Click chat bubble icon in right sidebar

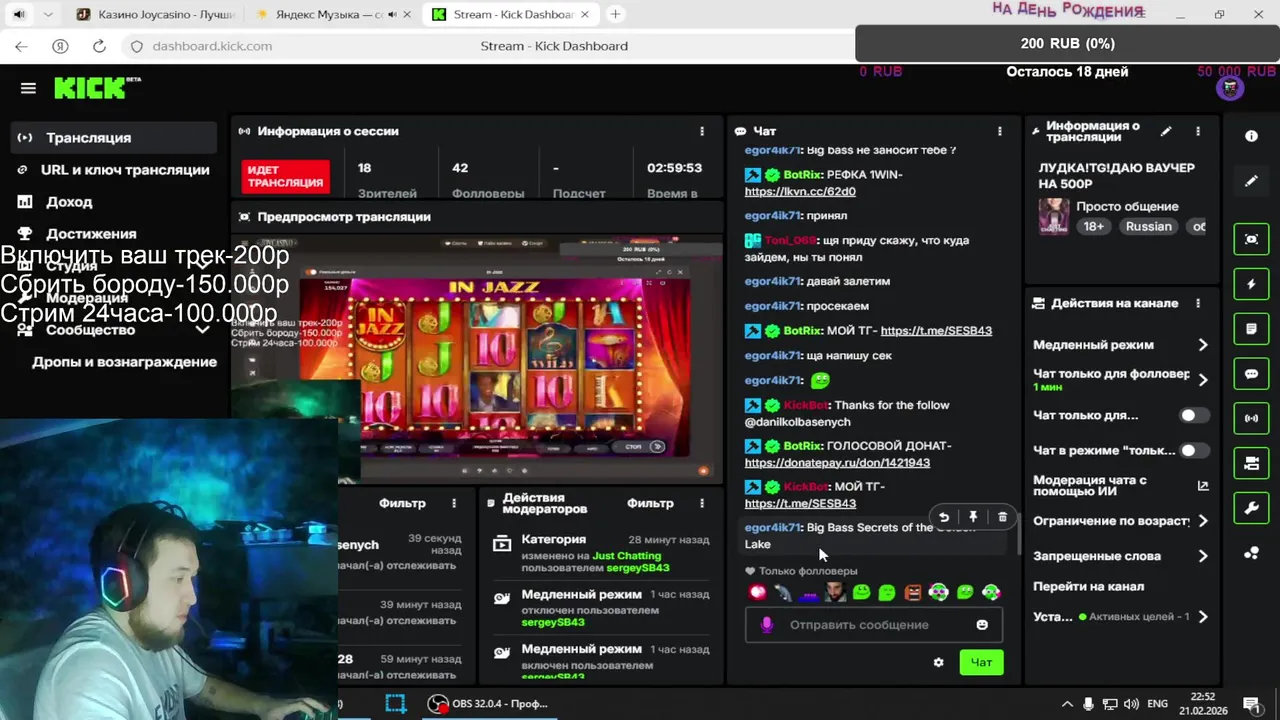coord(1251,374)
